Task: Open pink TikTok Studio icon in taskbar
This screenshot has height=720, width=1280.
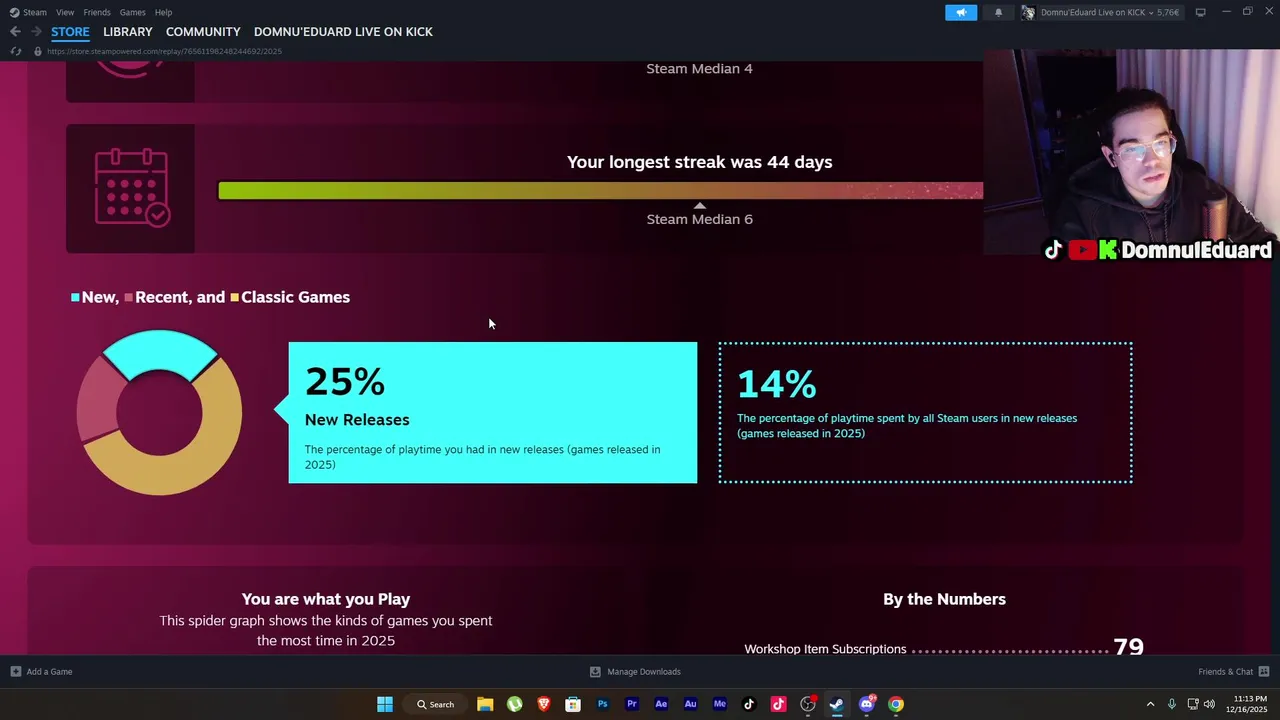Action: coord(778,704)
